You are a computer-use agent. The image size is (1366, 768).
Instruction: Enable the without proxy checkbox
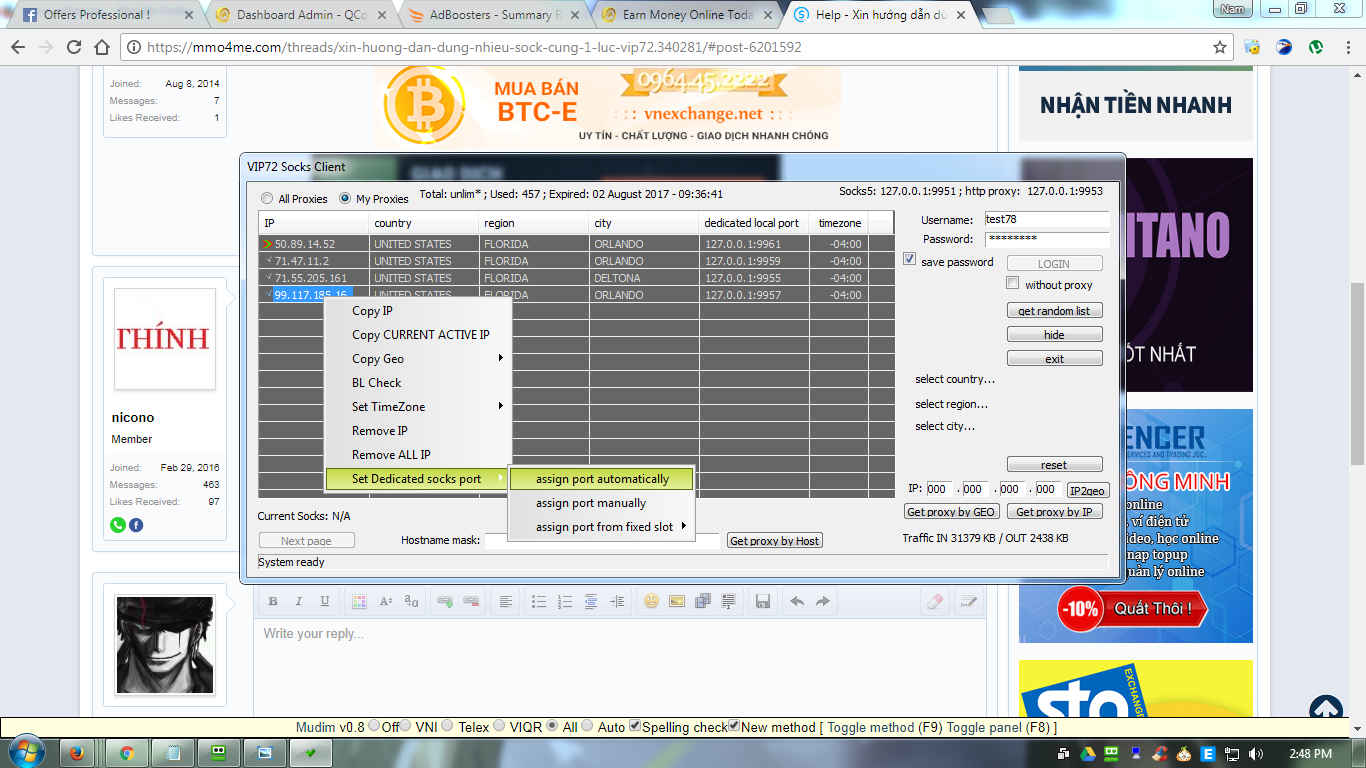[x=1013, y=284]
